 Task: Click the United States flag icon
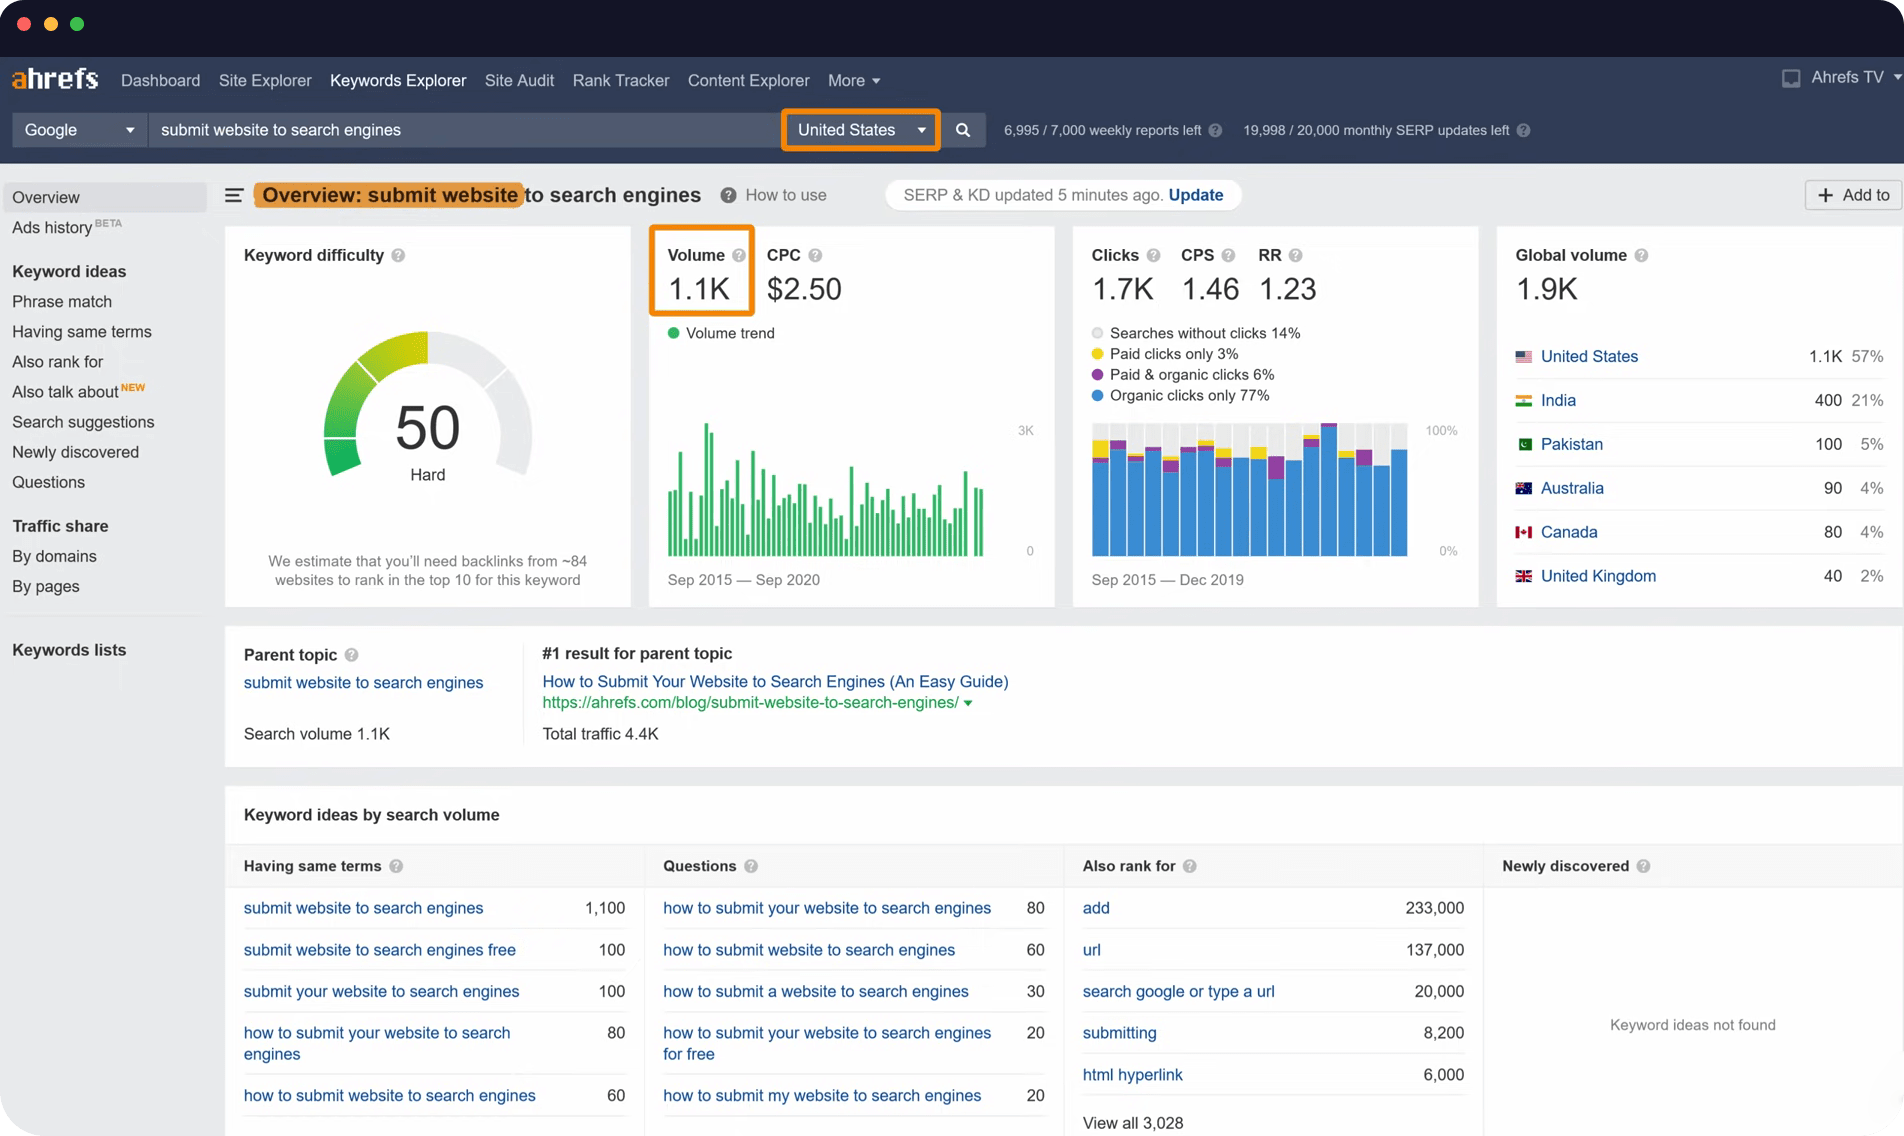pos(1523,356)
